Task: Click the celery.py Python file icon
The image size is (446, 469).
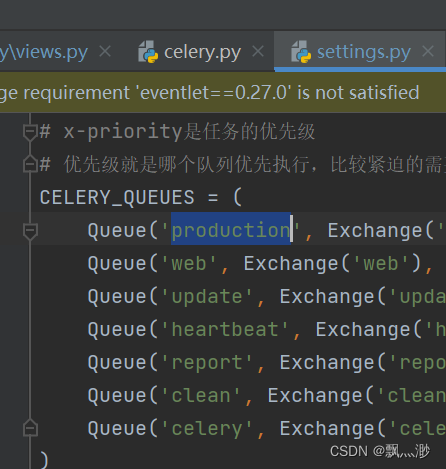Action: click(x=148, y=52)
